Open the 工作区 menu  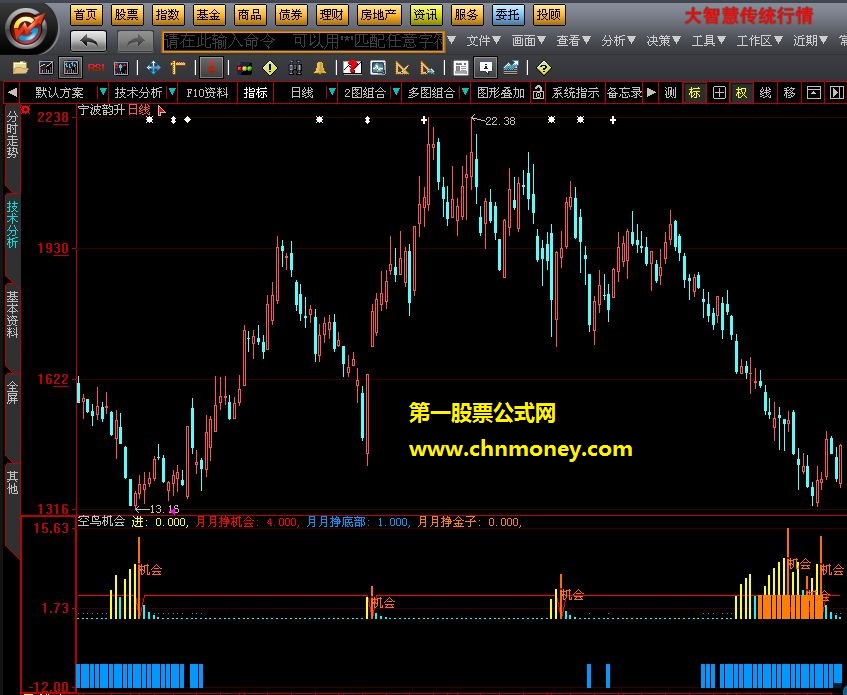pos(760,41)
